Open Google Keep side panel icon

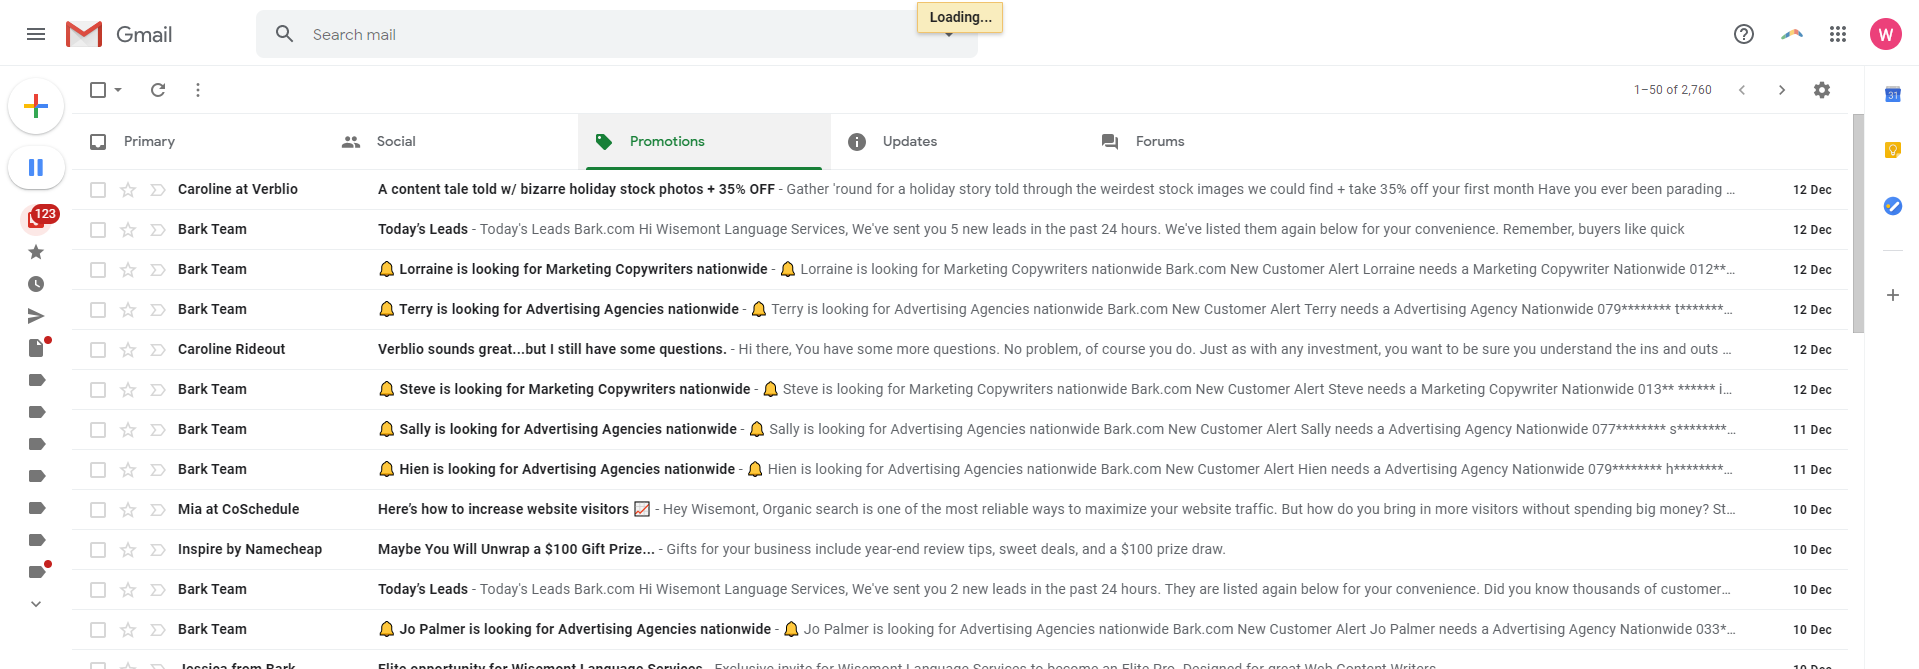click(1892, 150)
